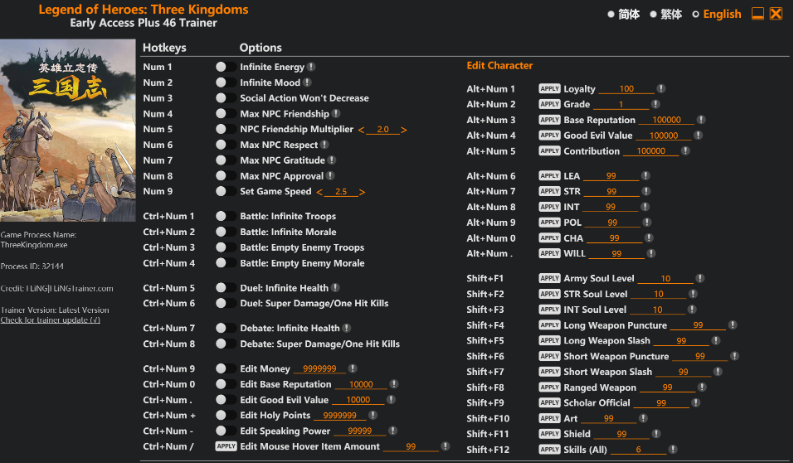Viewport: 793px width, 463px height.
Task: Click info icon for Mouse Hover Item Amount
Action: [445, 446]
